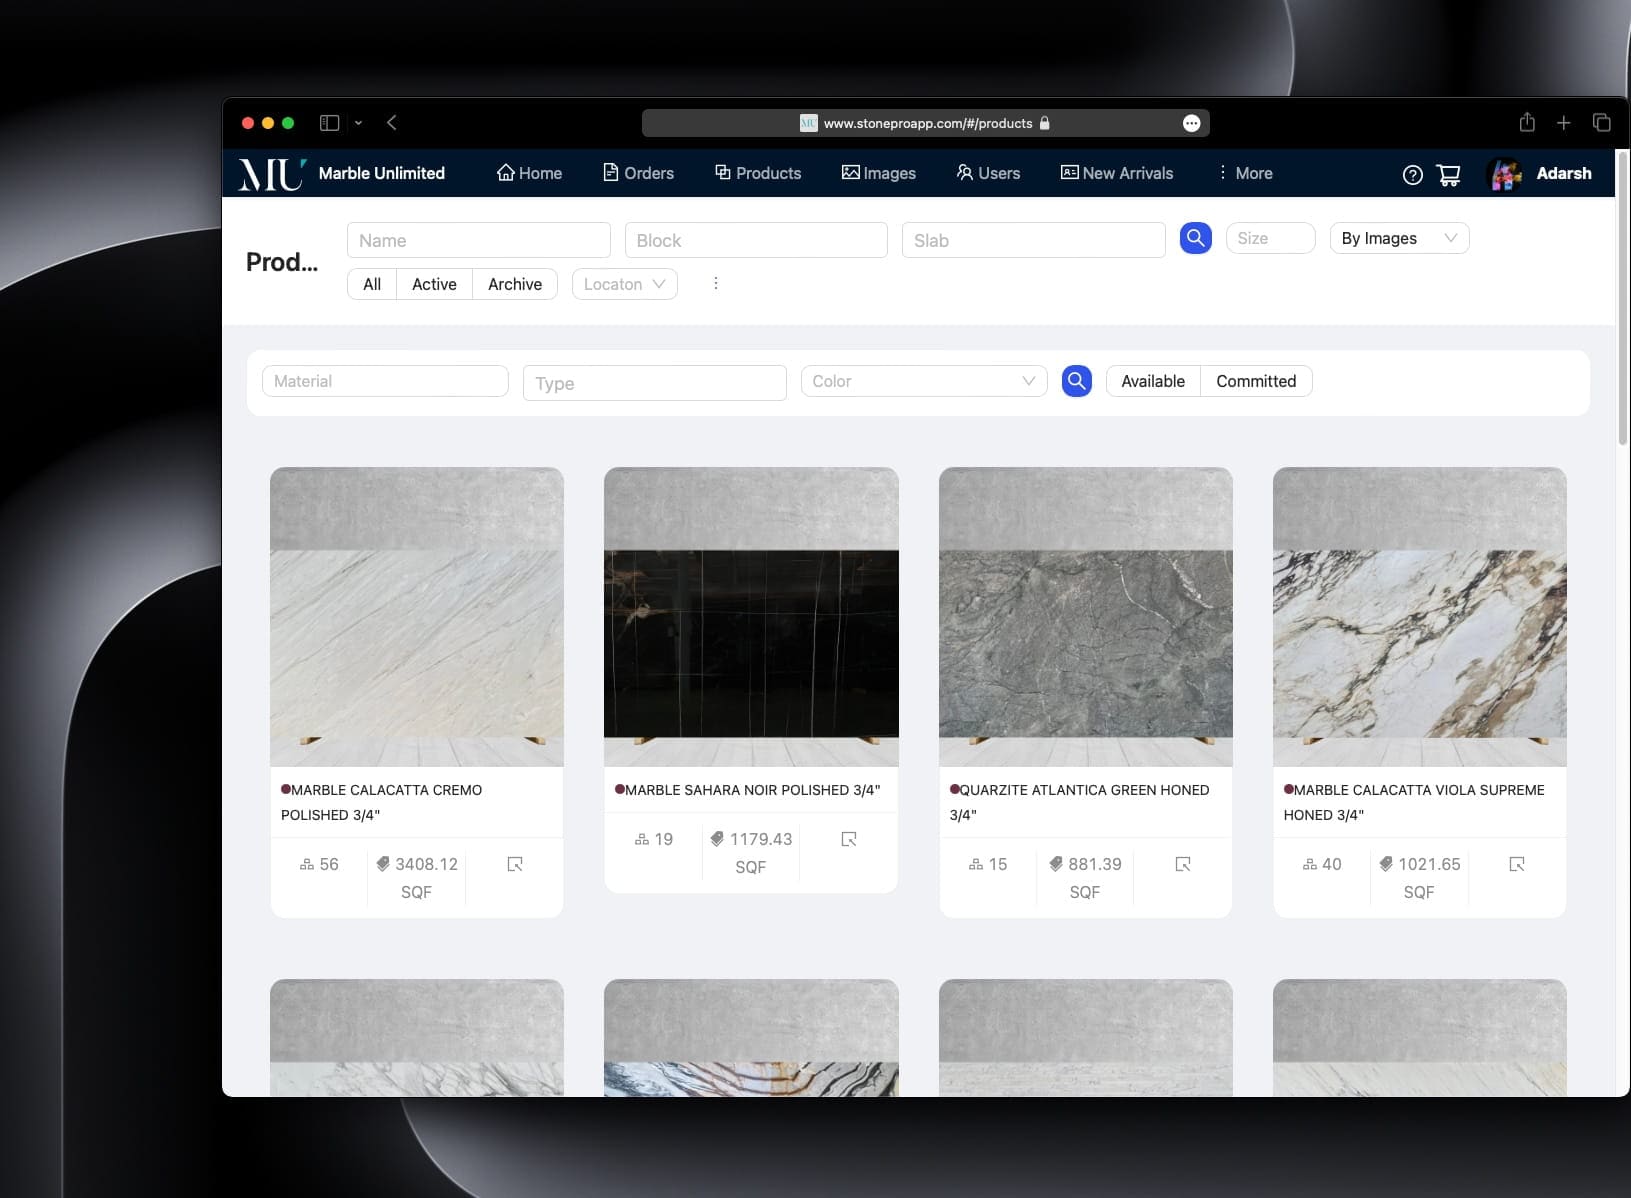1631x1198 pixels.
Task: Toggle the Committed filter
Action: point(1256,381)
